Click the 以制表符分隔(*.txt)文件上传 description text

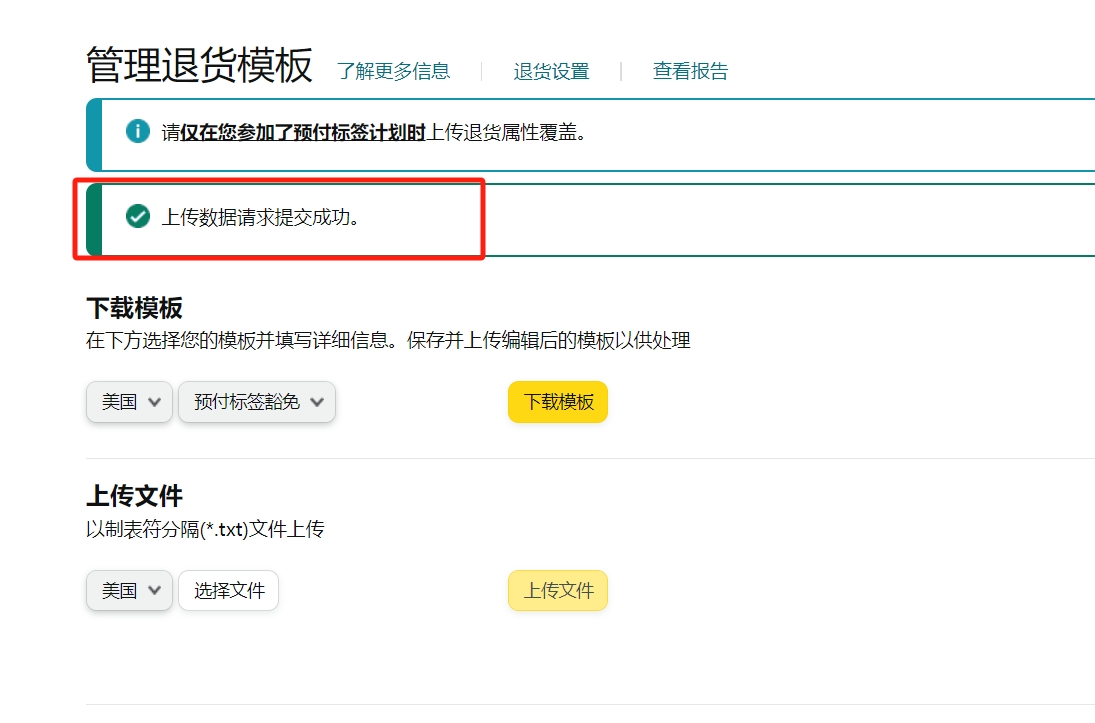pos(205,529)
